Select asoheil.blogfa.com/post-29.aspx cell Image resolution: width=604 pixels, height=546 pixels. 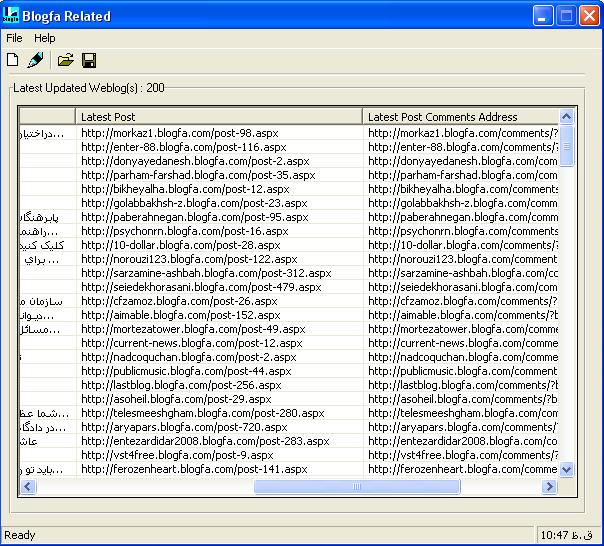point(219,399)
